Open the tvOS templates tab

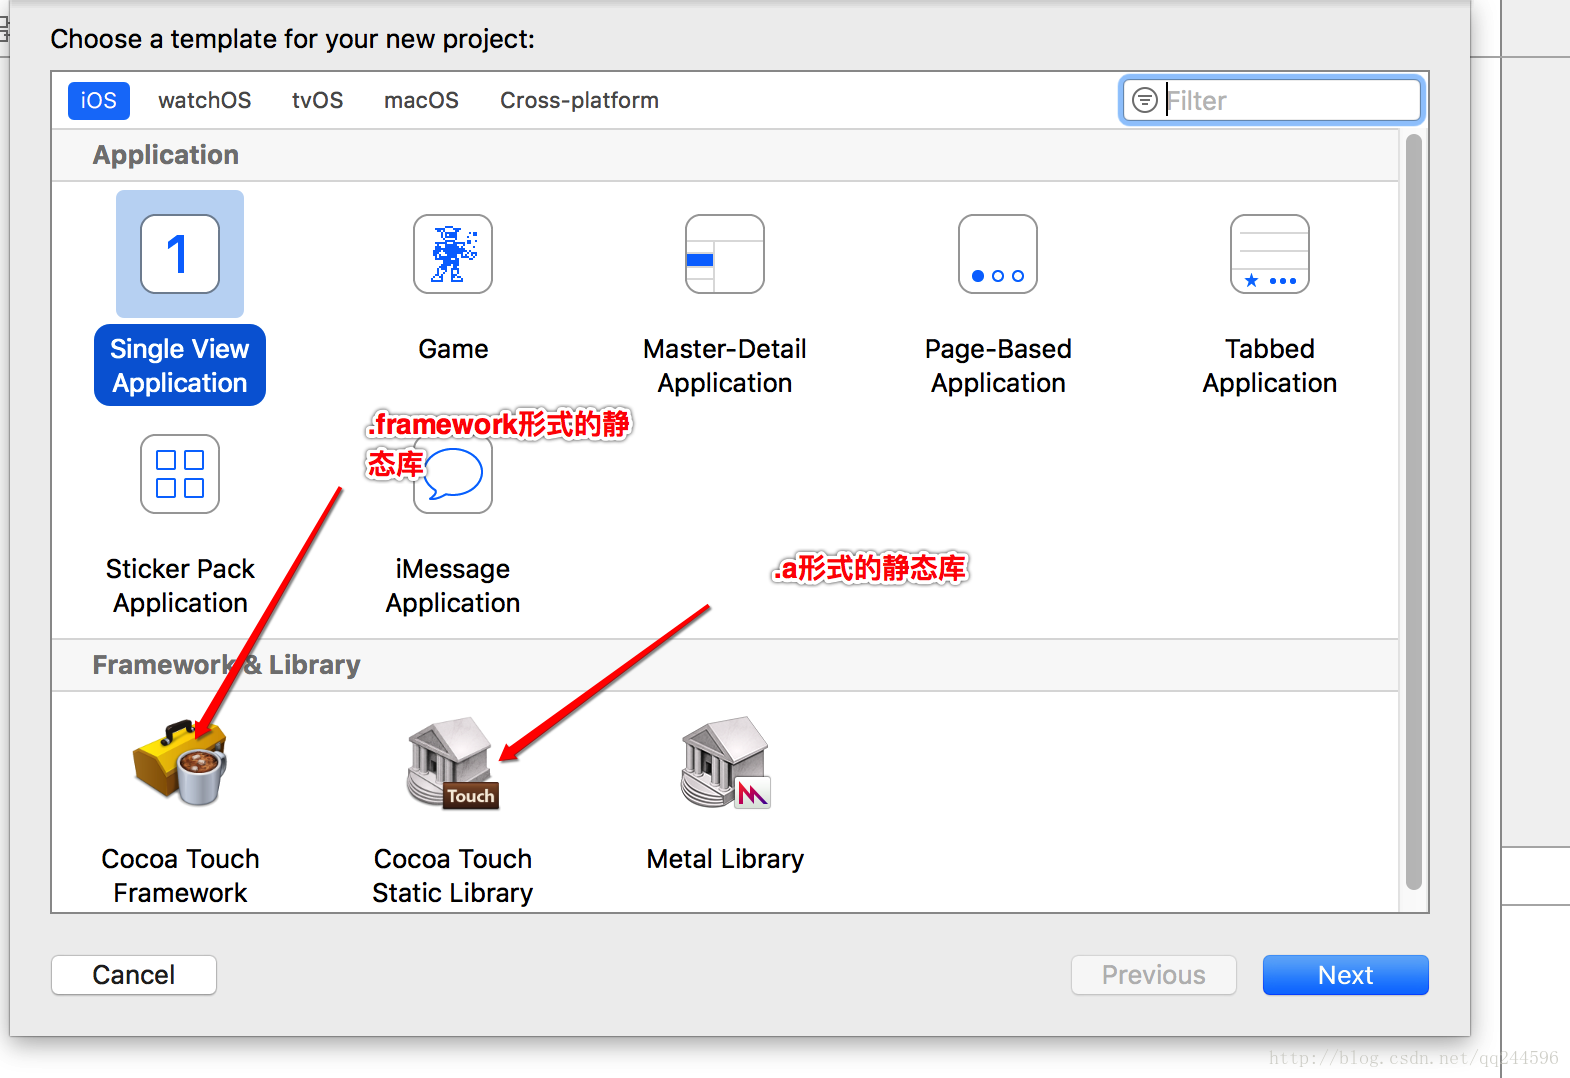pyautogui.click(x=318, y=101)
